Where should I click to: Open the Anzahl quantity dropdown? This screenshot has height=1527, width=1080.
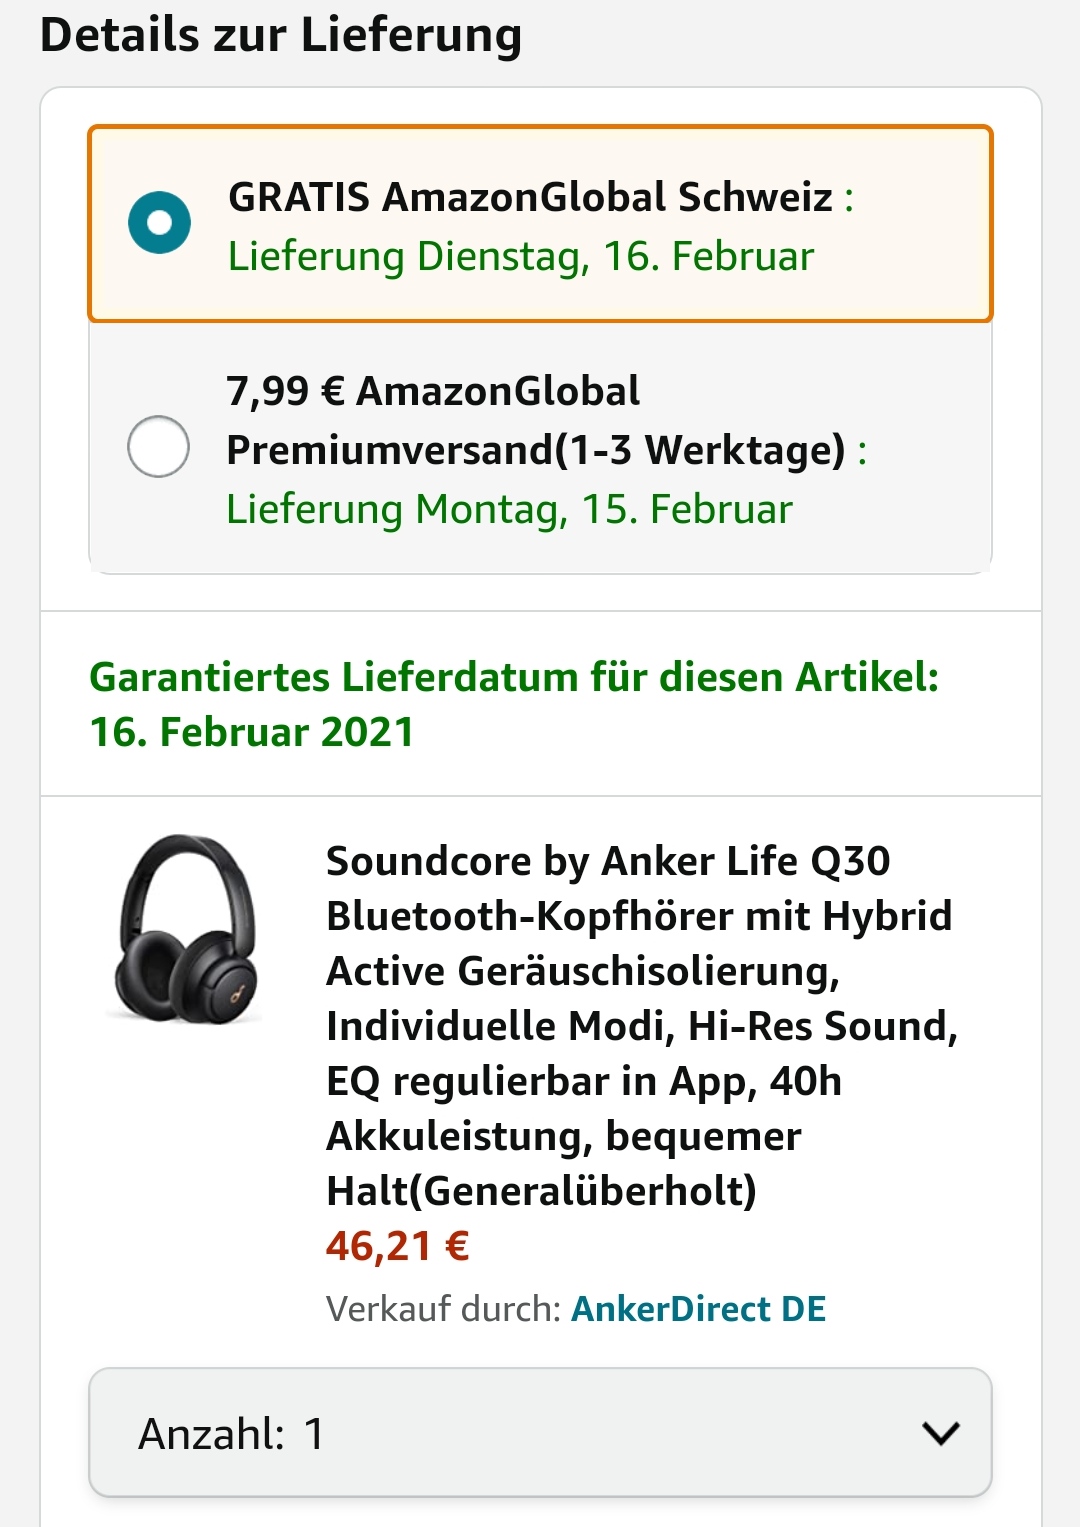pyautogui.click(x=540, y=1433)
